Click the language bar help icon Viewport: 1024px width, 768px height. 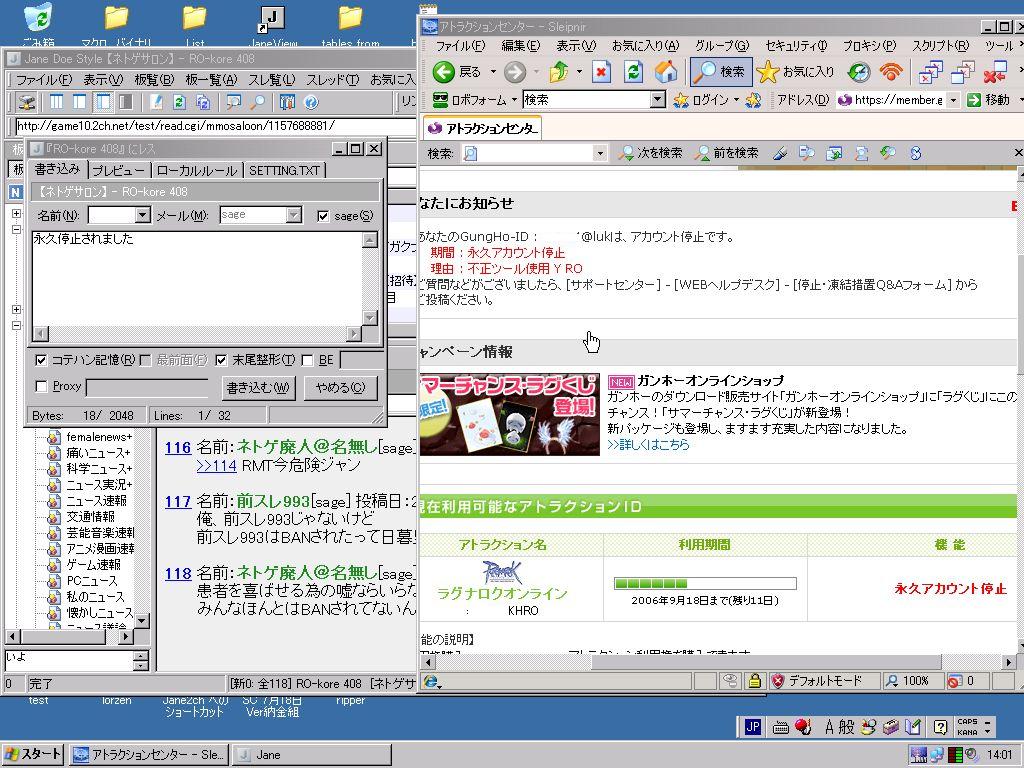pyautogui.click(x=940, y=726)
